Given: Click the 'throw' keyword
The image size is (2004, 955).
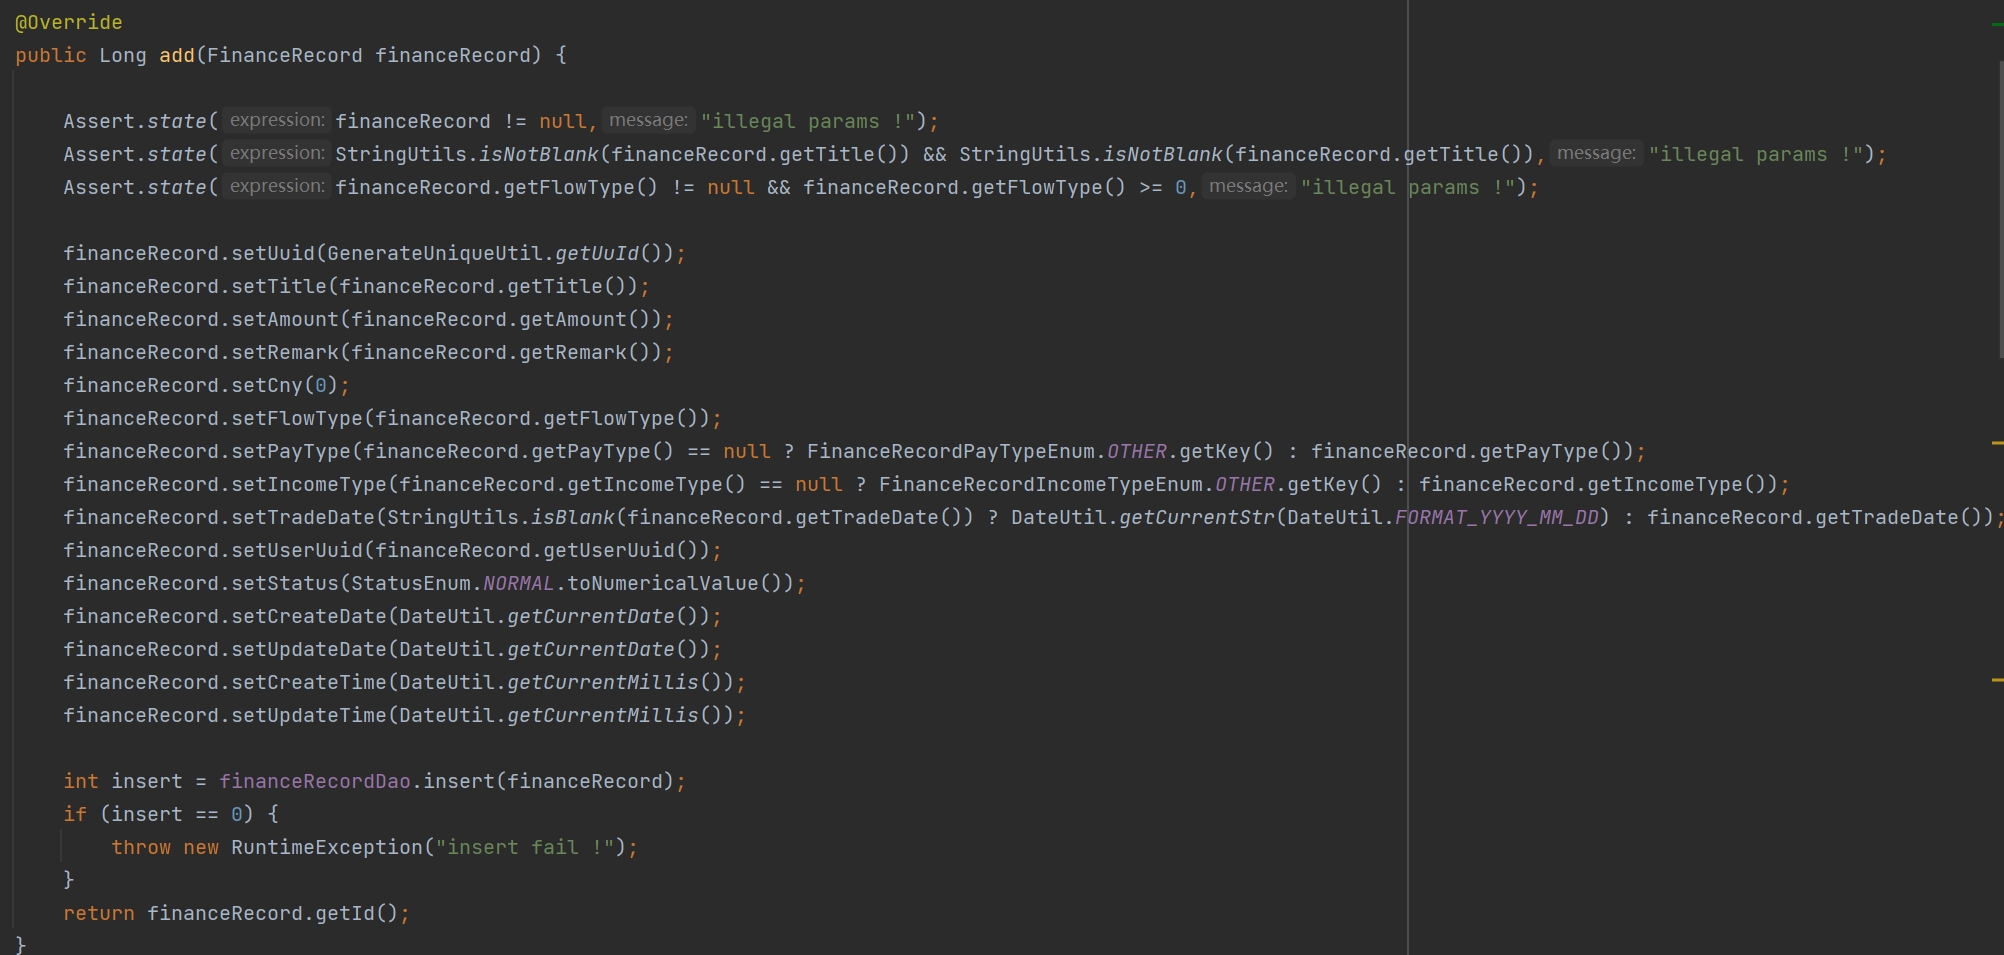Looking at the screenshot, I should tap(141, 847).
